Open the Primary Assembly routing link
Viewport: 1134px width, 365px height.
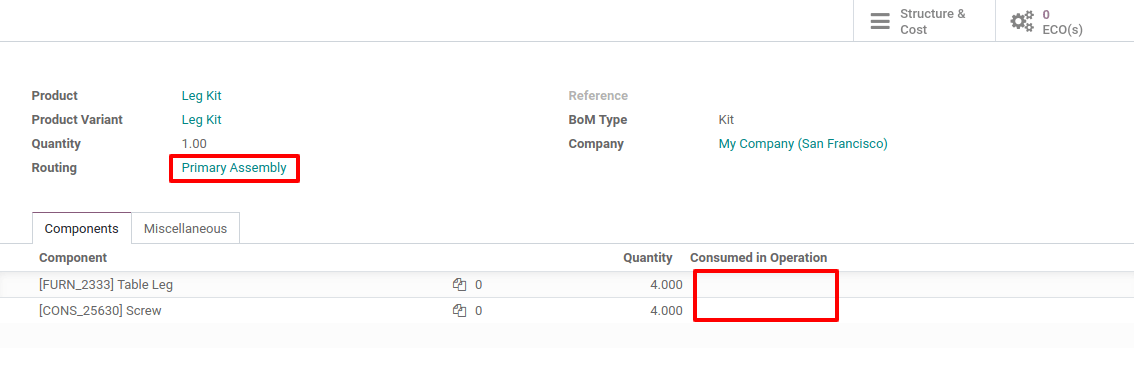point(234,168)
